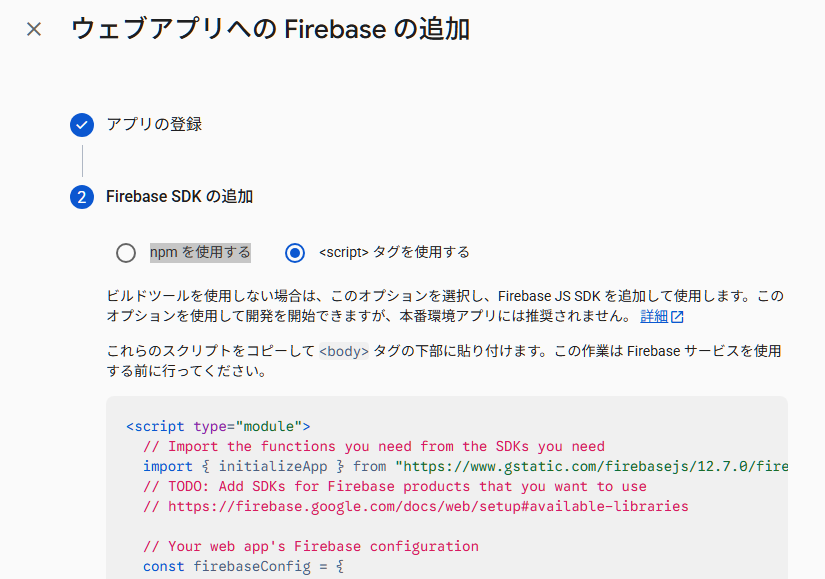Click the gstatic firebasejs import URL in code
The width and height of the screenshot is (825, 579).
click(592, 466)
